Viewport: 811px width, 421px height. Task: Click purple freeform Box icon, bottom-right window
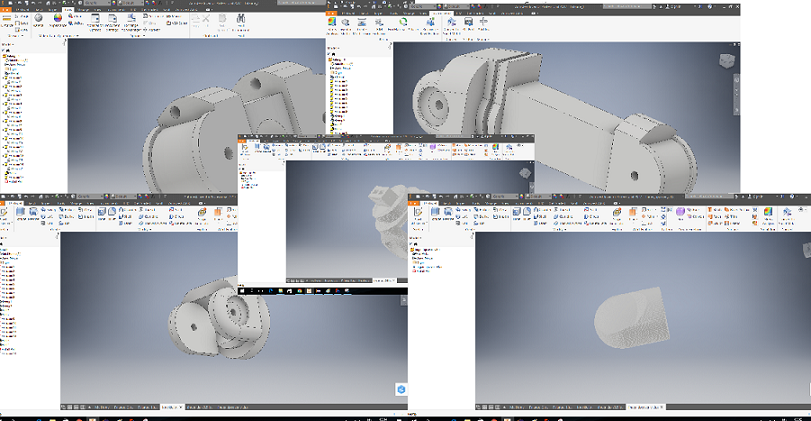coord(681,213)
